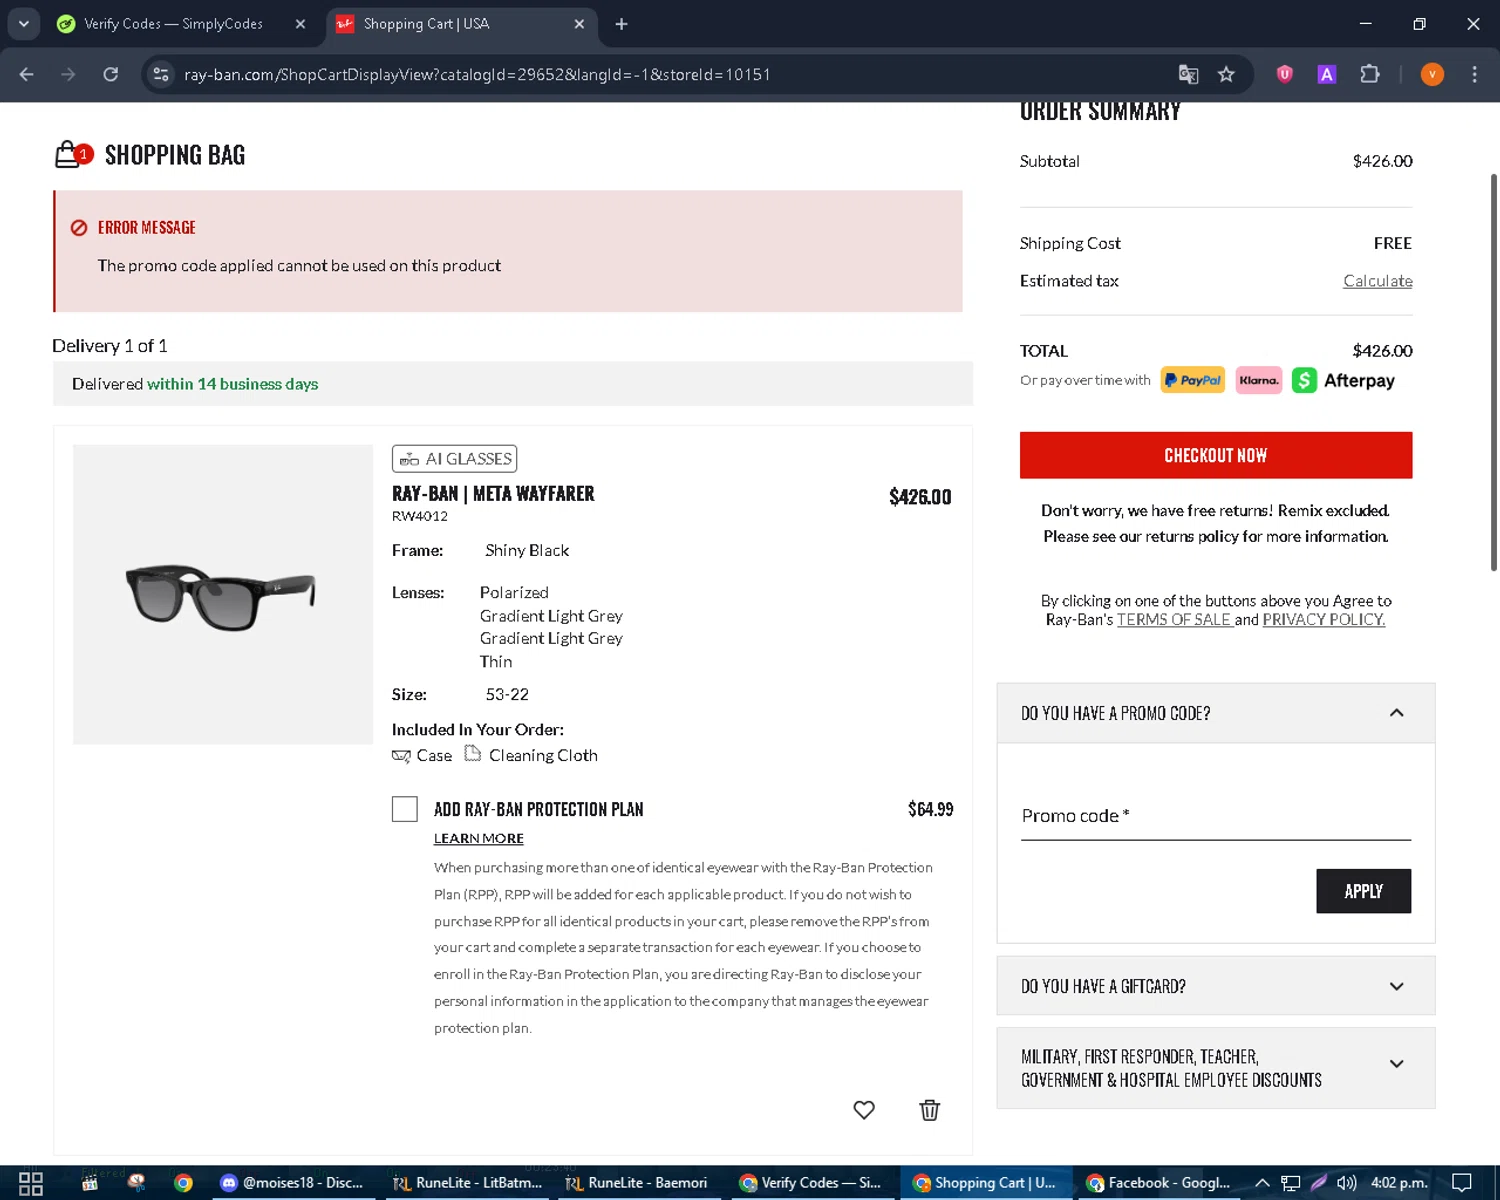
Task: Click the error message text about promo code
Action: pos(299,266)
